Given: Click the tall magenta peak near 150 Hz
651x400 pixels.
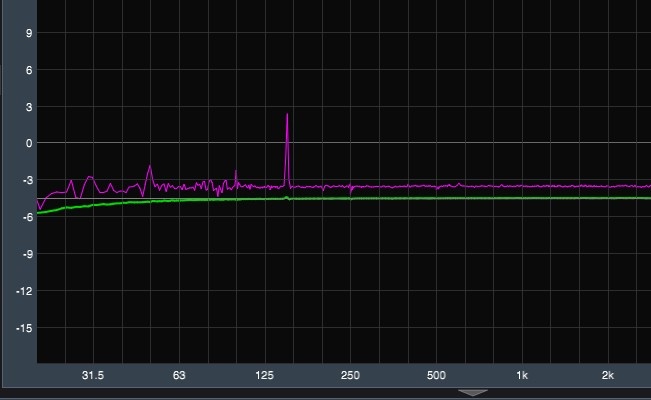Looking at the screenshot, I should [x=287, y=118].
